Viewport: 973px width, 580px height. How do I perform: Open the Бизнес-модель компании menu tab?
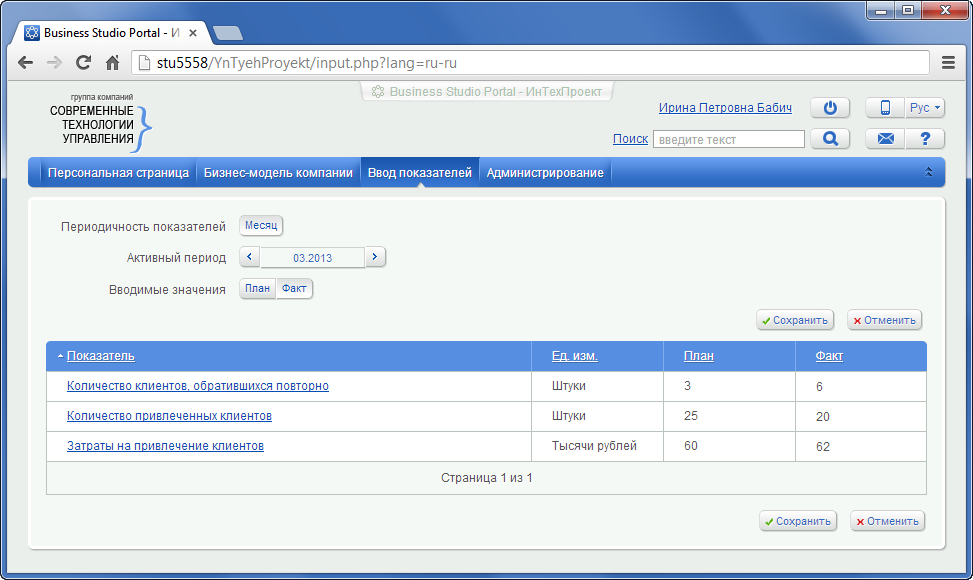(278, 173)
